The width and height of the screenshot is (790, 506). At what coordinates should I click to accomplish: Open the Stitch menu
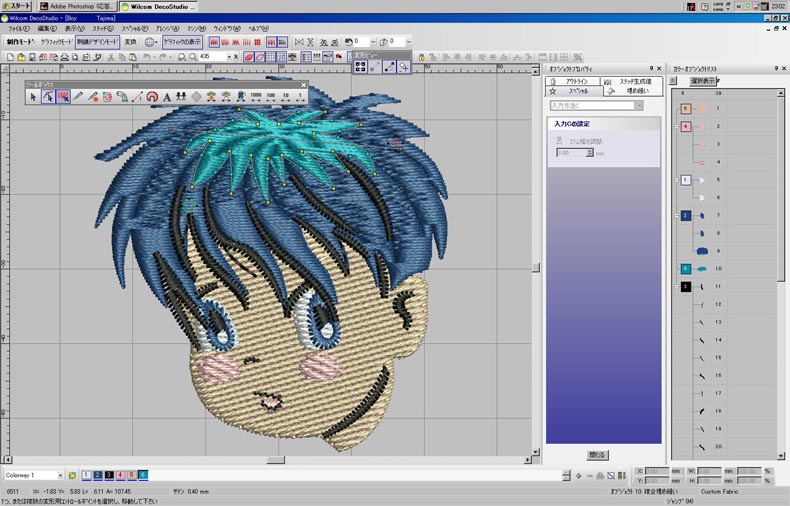click(x=103, y=29)
